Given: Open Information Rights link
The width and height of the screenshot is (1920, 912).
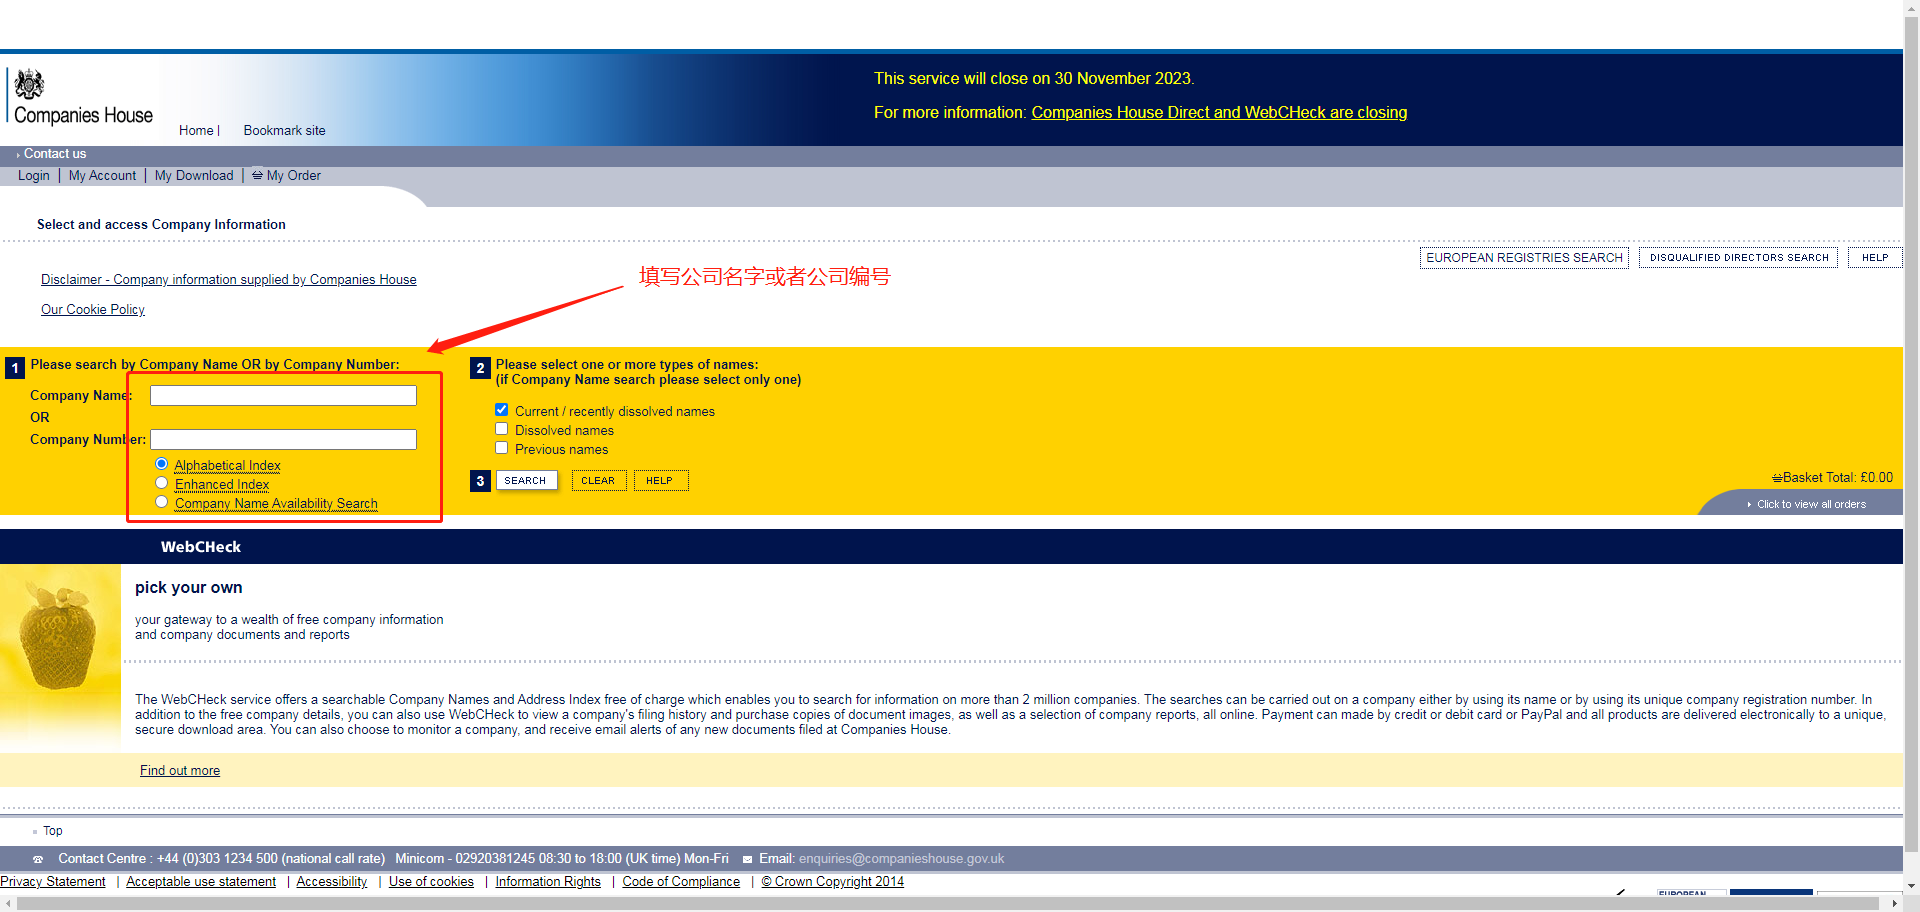Looking at the screenshot, I should click(x=548, y=882).
